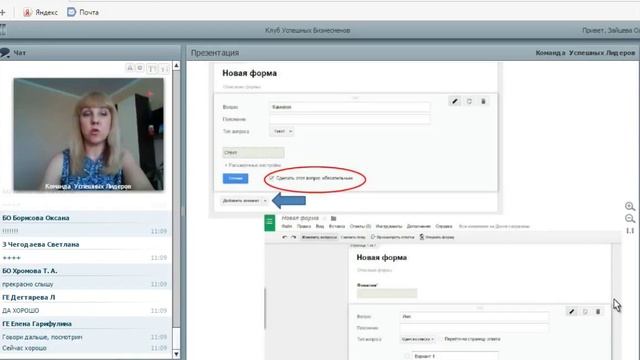Click second chat toolbar icon above video
640x360 pixels.
[140, 68]
